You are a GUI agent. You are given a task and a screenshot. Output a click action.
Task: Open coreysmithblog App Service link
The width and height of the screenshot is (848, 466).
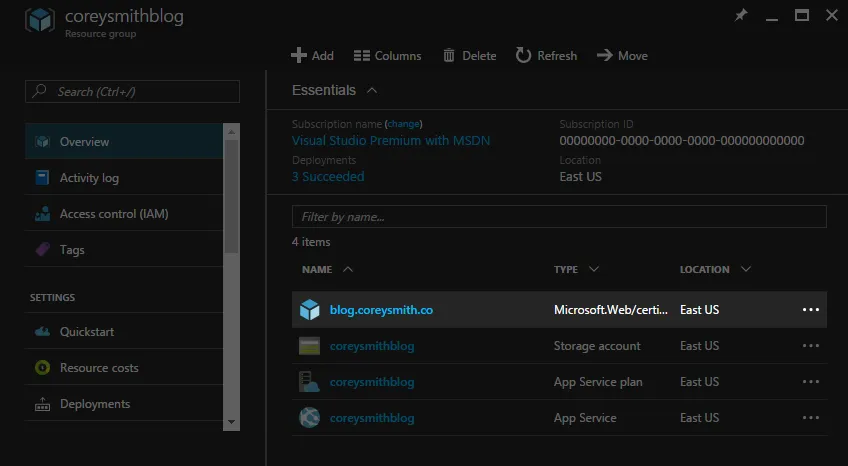click(x=372, y=418)
